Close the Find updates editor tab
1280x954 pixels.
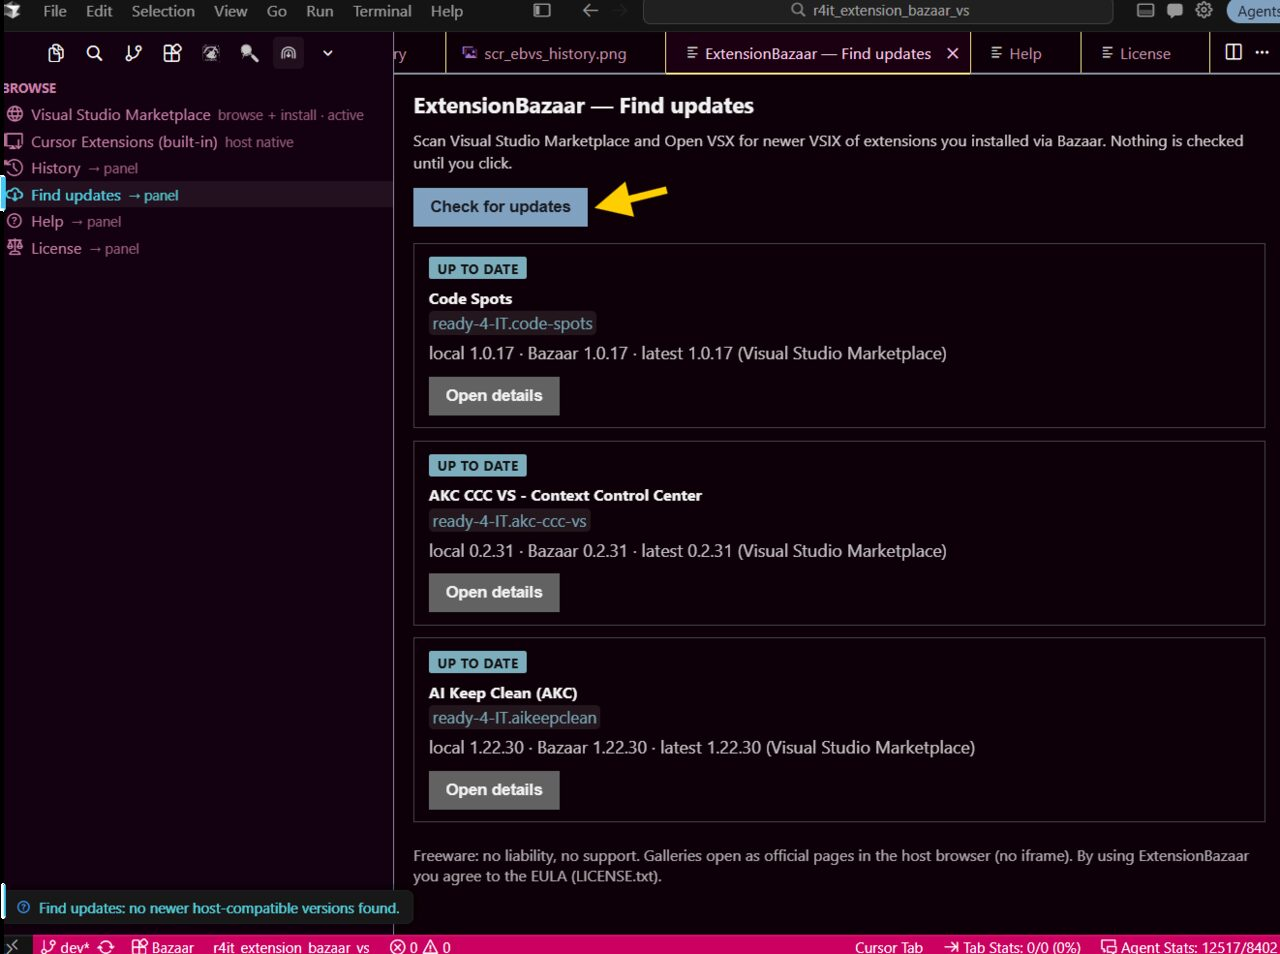tap(953, 54)
